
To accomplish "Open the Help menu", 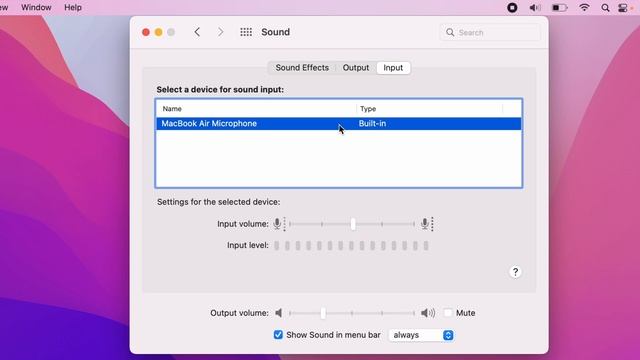I will pos(73,8).
